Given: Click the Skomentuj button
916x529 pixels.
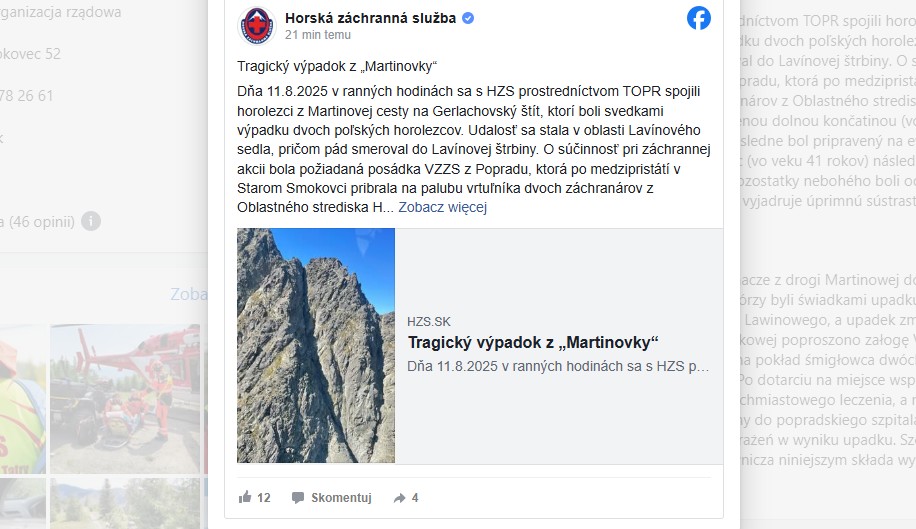Looking at the screenshot, I should coord(341,498).
